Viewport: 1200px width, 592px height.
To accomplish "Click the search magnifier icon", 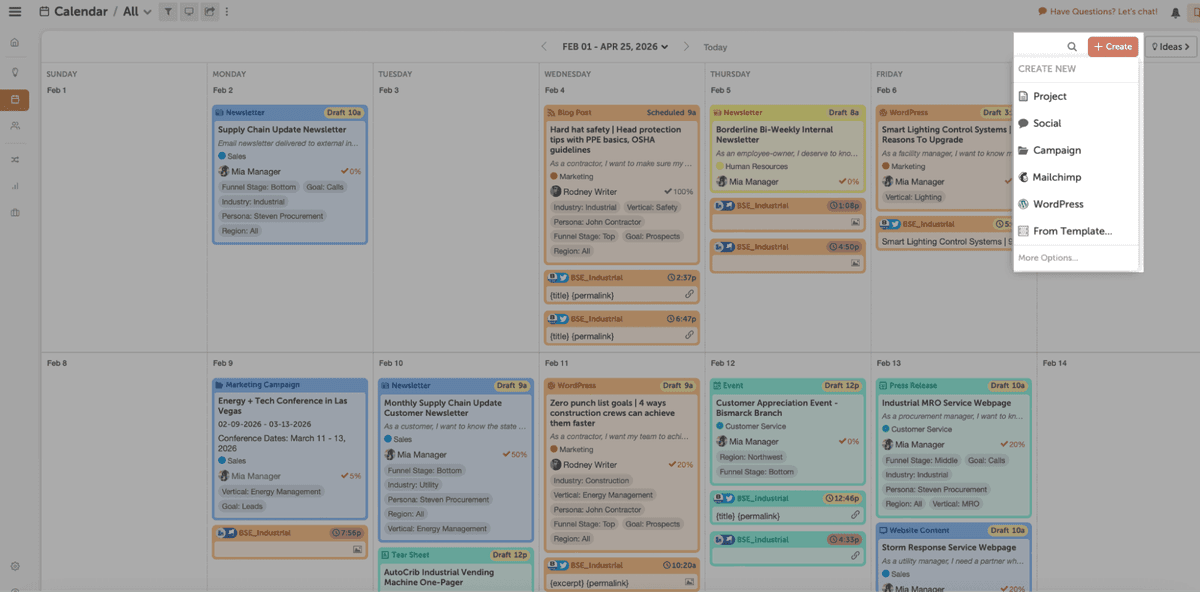I will pyautogui.click(x=1072, y=47).
